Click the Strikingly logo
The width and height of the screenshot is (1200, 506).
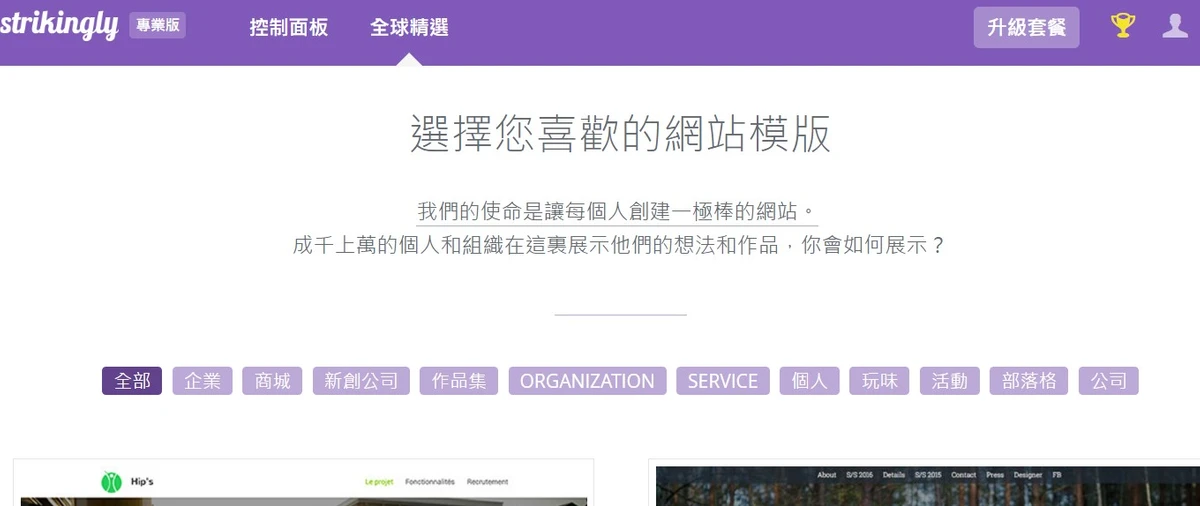click(59, 26)
